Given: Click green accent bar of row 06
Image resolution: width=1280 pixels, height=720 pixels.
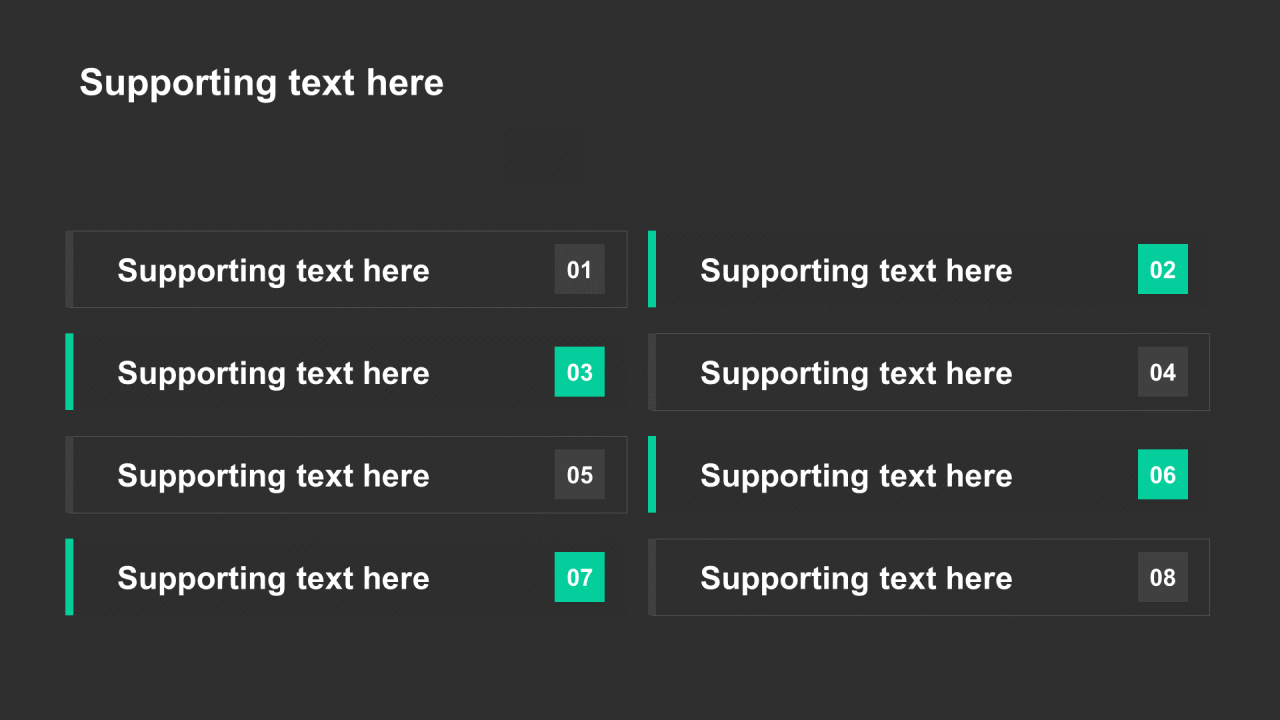Looking at the screenshot, I should click(x=652, y=474).
